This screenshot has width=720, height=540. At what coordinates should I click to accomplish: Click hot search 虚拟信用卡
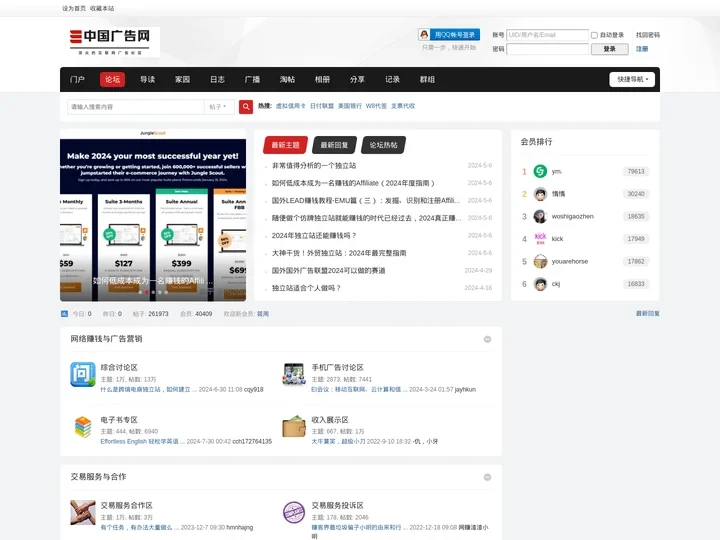tap(290, 106)
